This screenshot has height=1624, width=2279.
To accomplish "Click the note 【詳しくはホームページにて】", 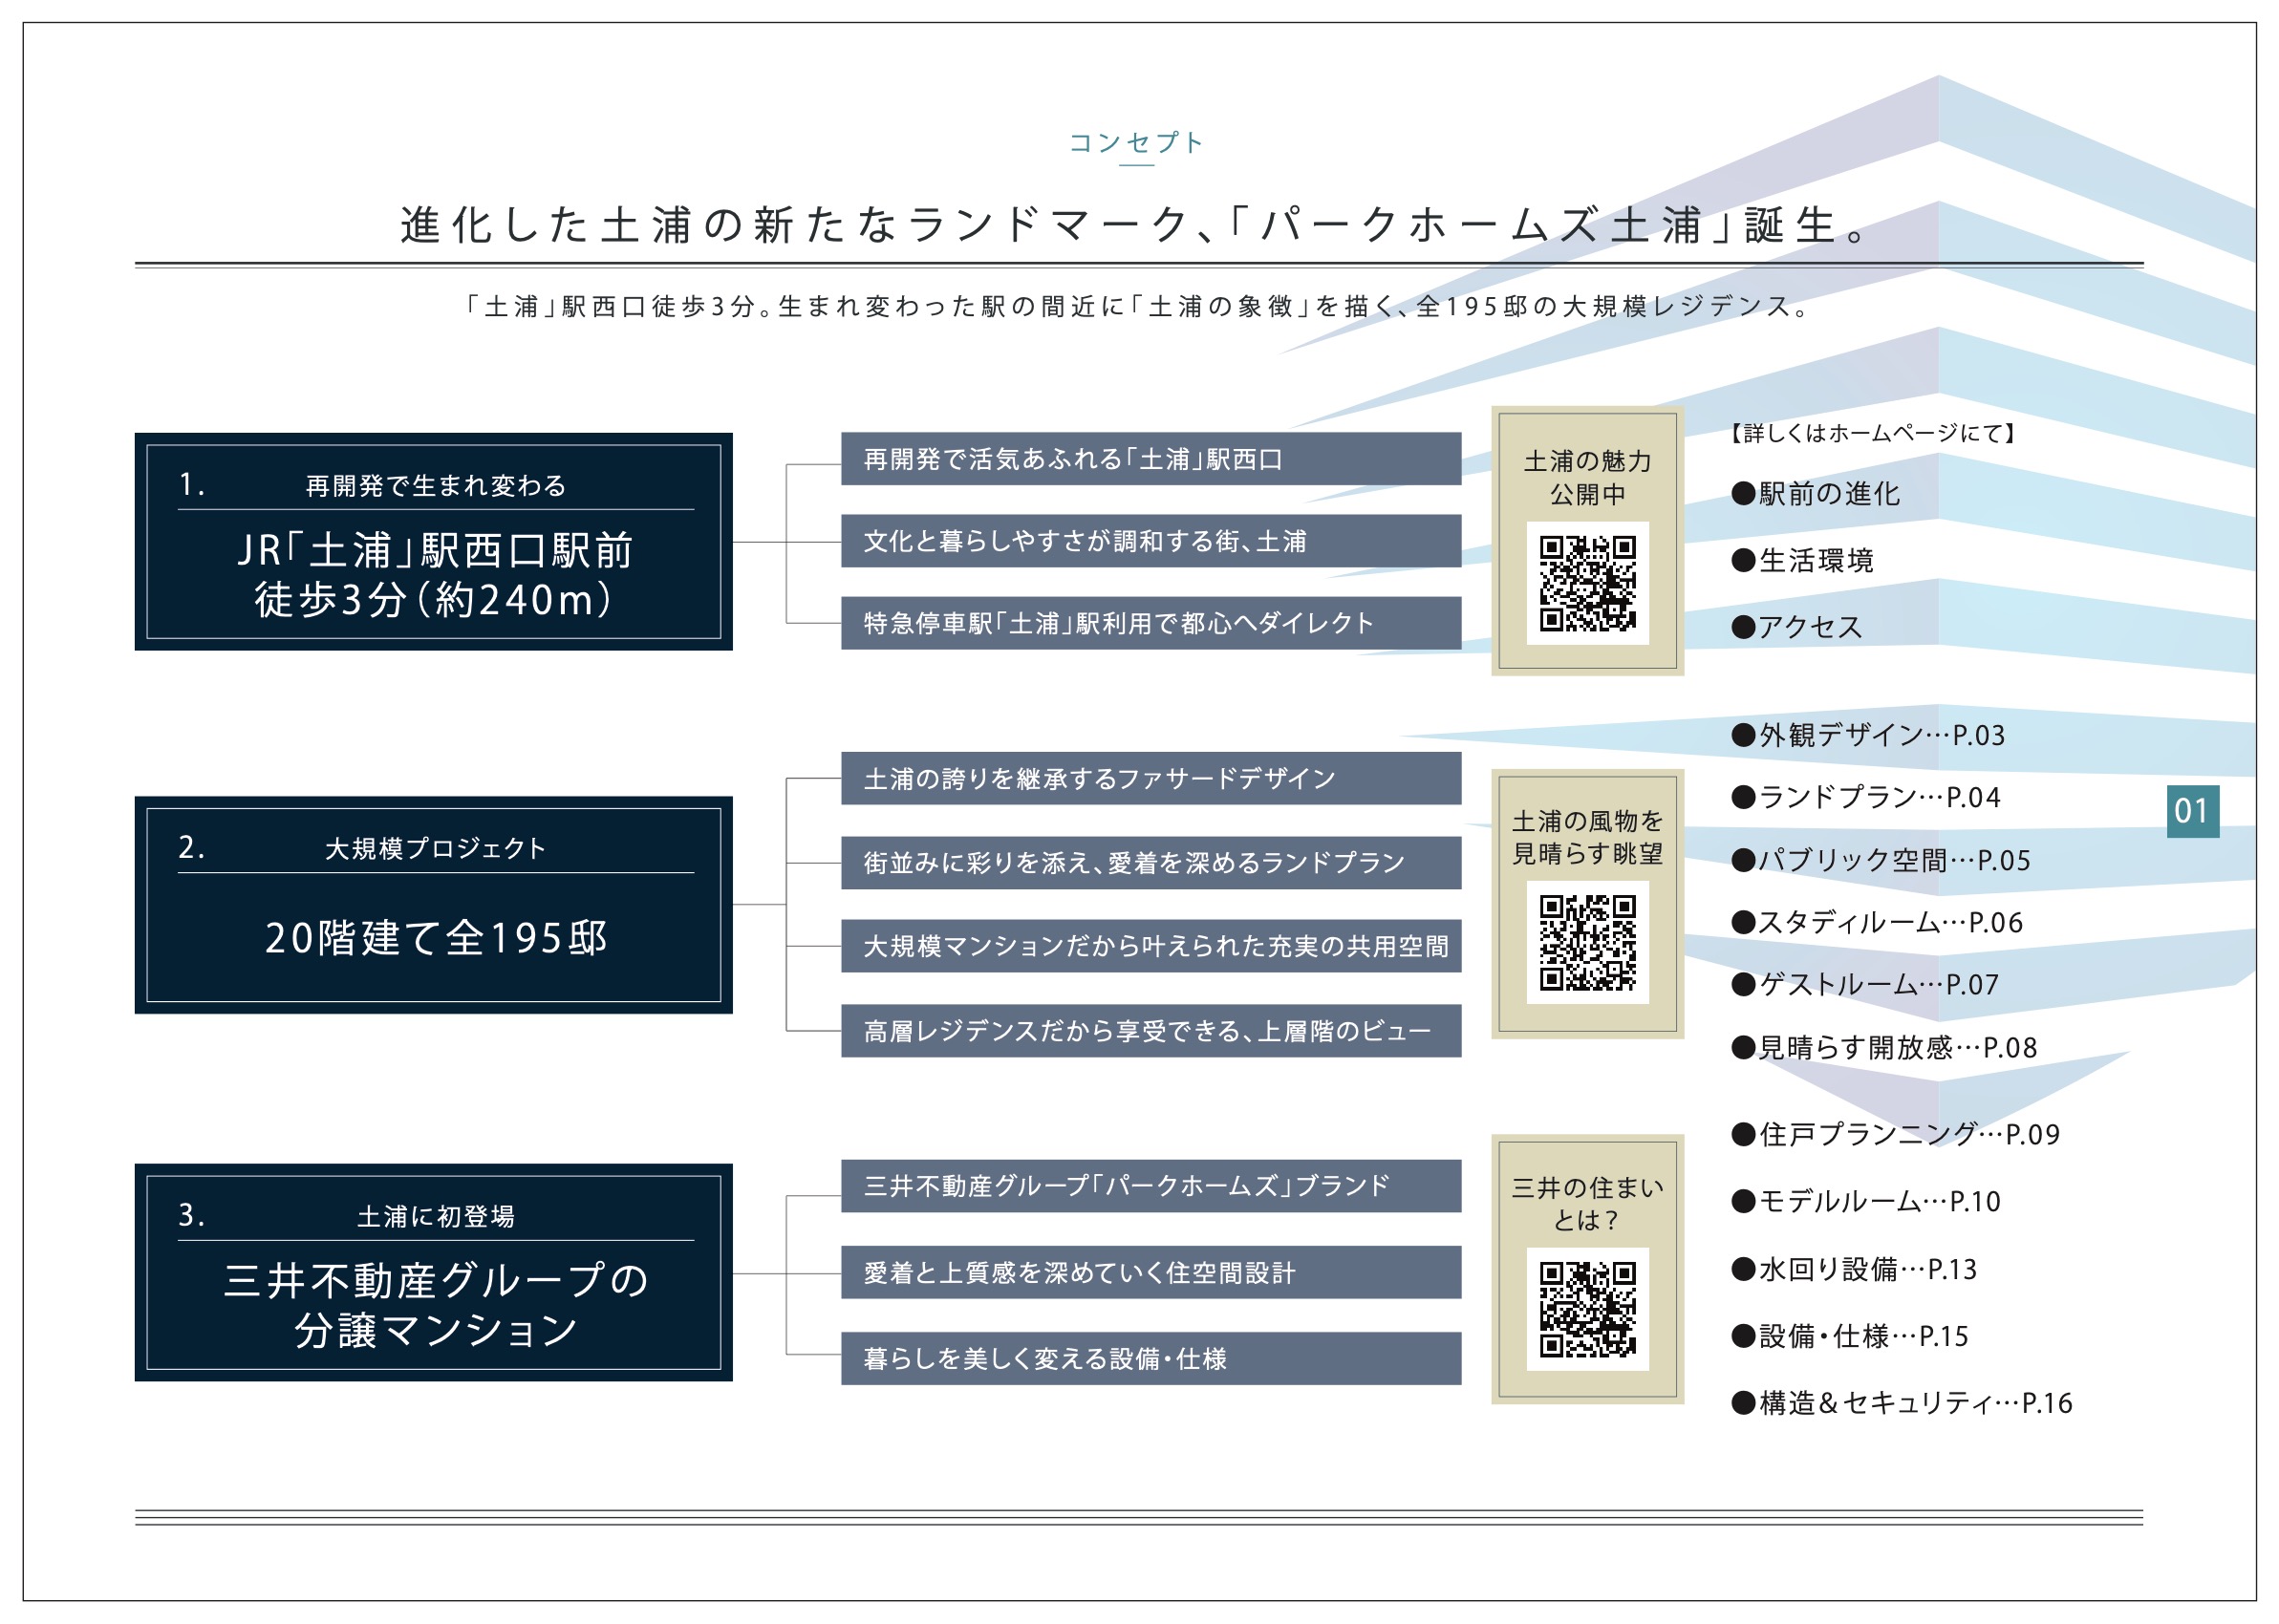I will (1872, 433).
